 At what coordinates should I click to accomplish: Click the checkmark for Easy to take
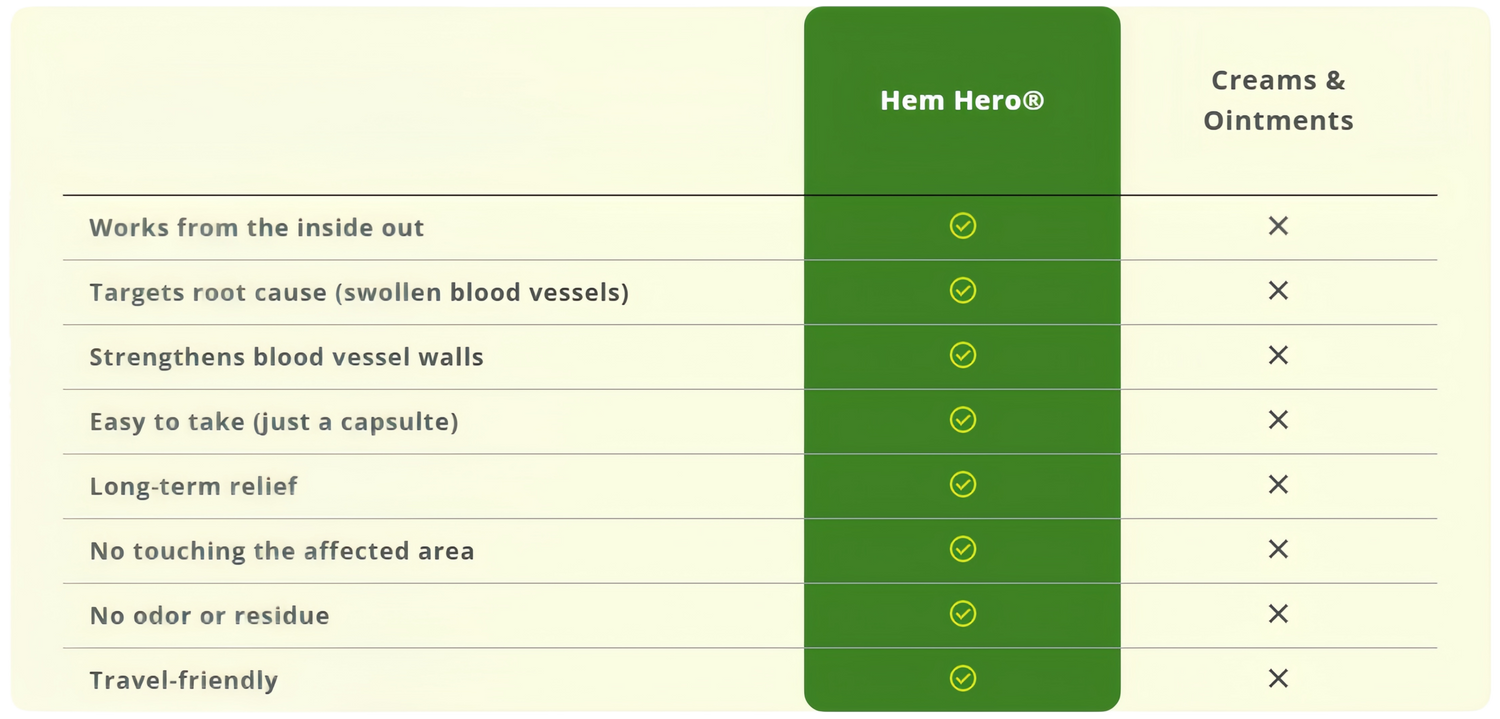coord(962,420)
